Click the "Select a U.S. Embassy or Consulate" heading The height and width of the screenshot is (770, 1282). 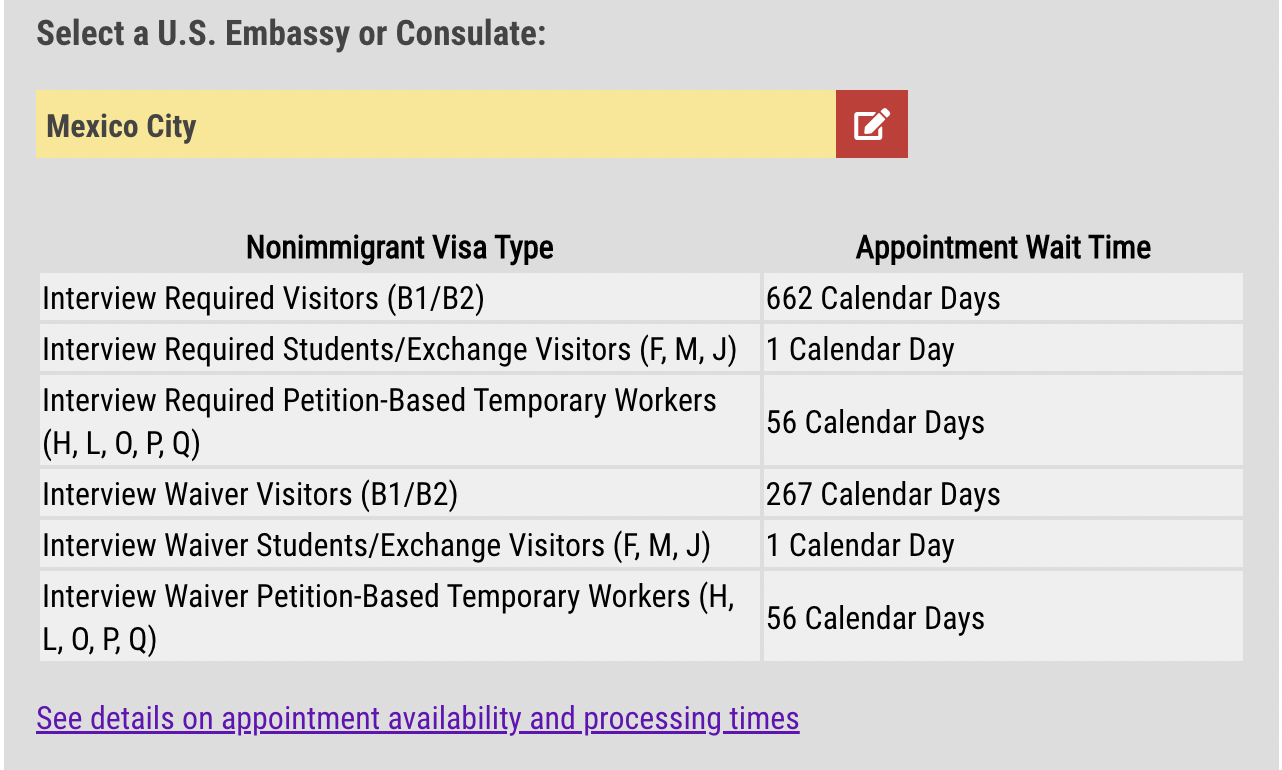pos(291,33)
